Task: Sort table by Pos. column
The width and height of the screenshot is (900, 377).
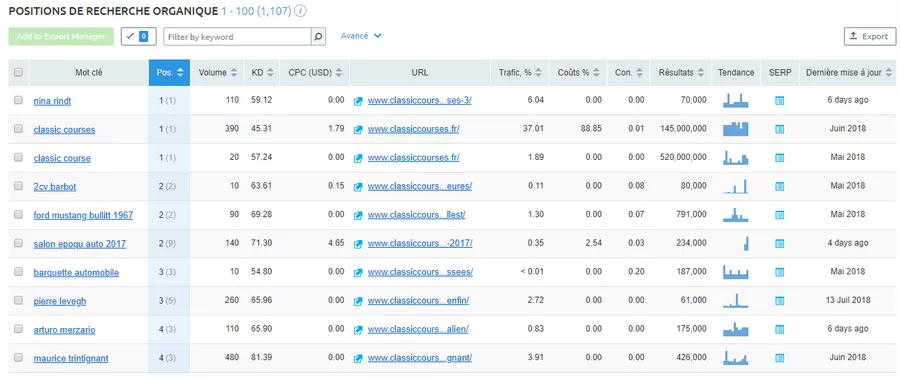Action: pos(170,73)
